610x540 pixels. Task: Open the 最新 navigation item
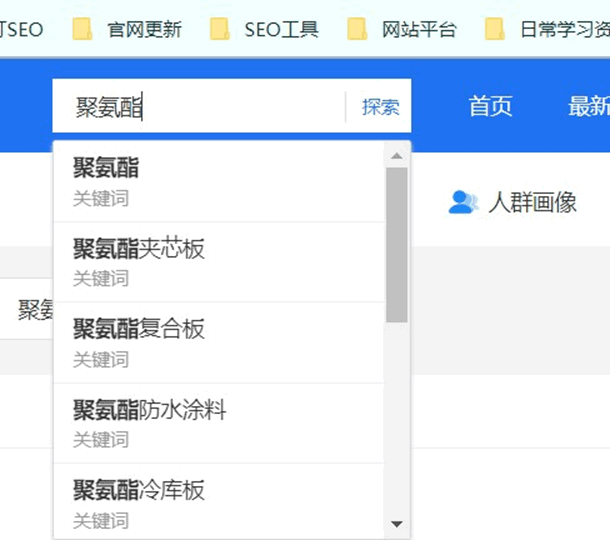(588, 107)
